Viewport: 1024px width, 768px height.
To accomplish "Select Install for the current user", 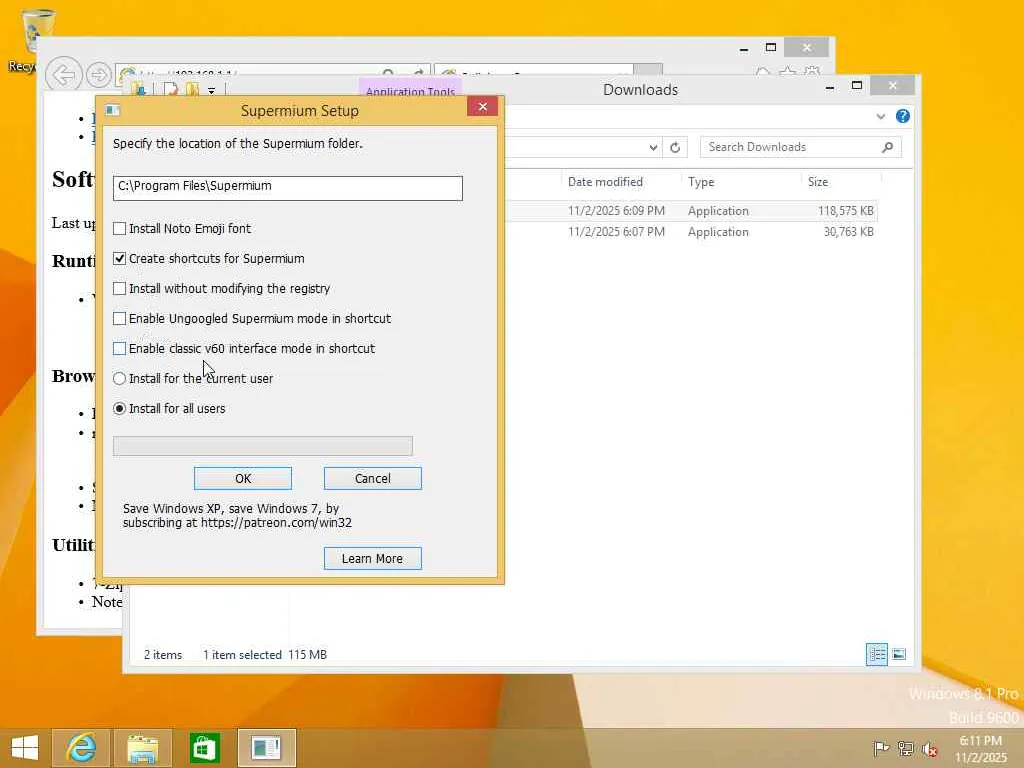I will tap(120, 379).
